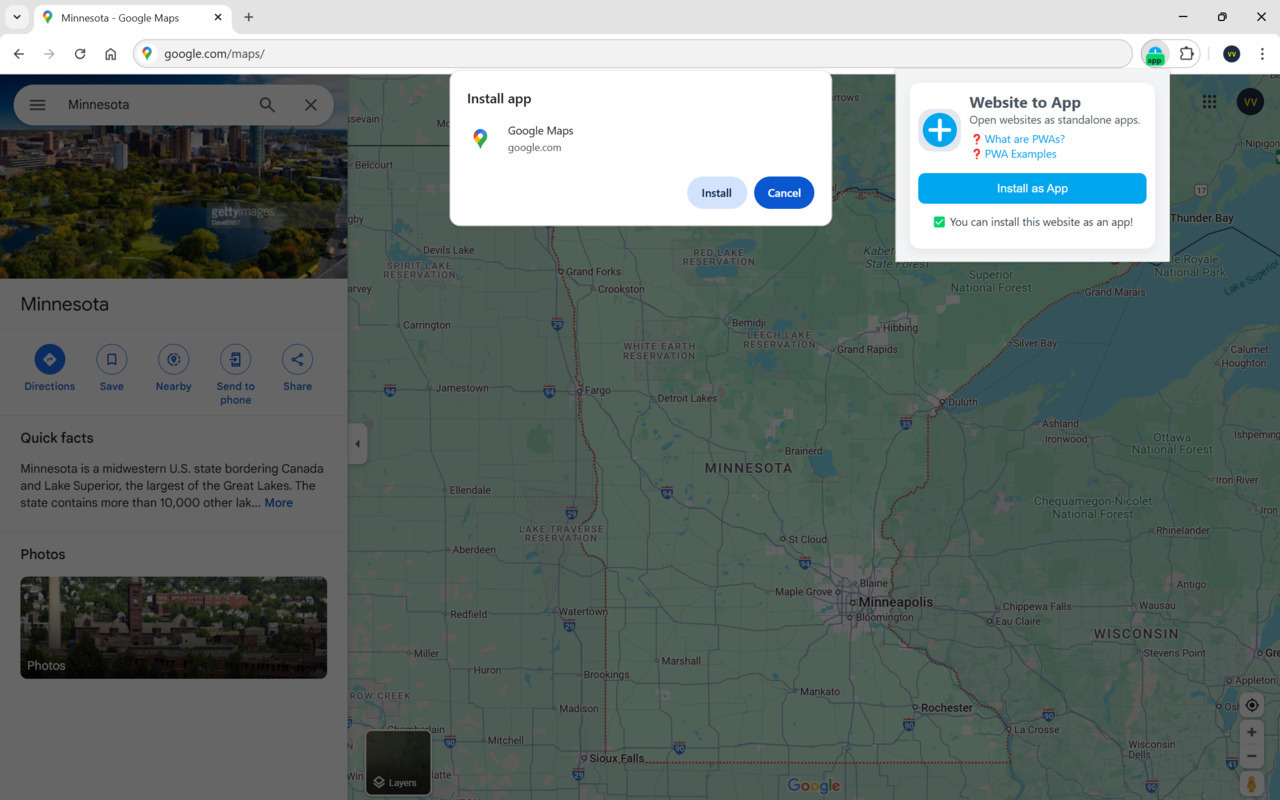Screen dimensions: 1280x800
Task: Open the browser home page
Action: tap(111, 54)
